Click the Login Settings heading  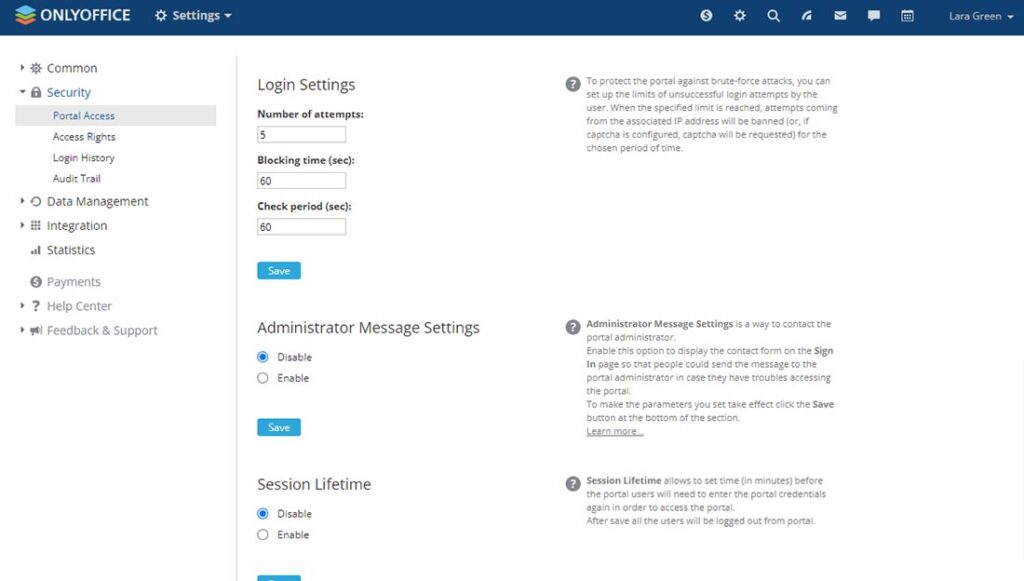coord(306,84)
